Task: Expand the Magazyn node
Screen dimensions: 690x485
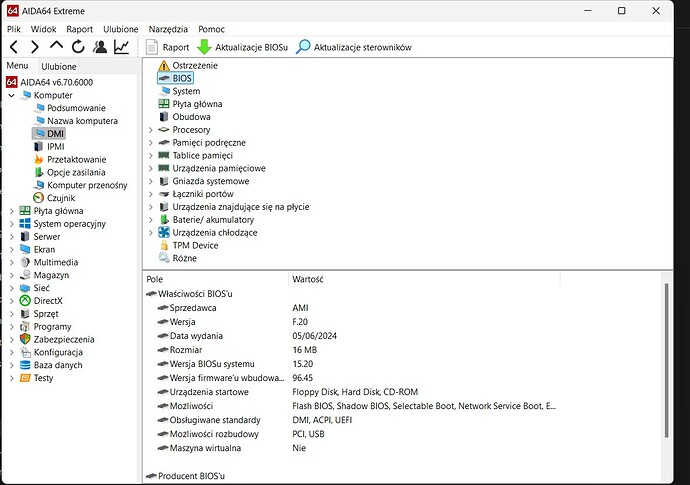Action: tap(12, 276)
